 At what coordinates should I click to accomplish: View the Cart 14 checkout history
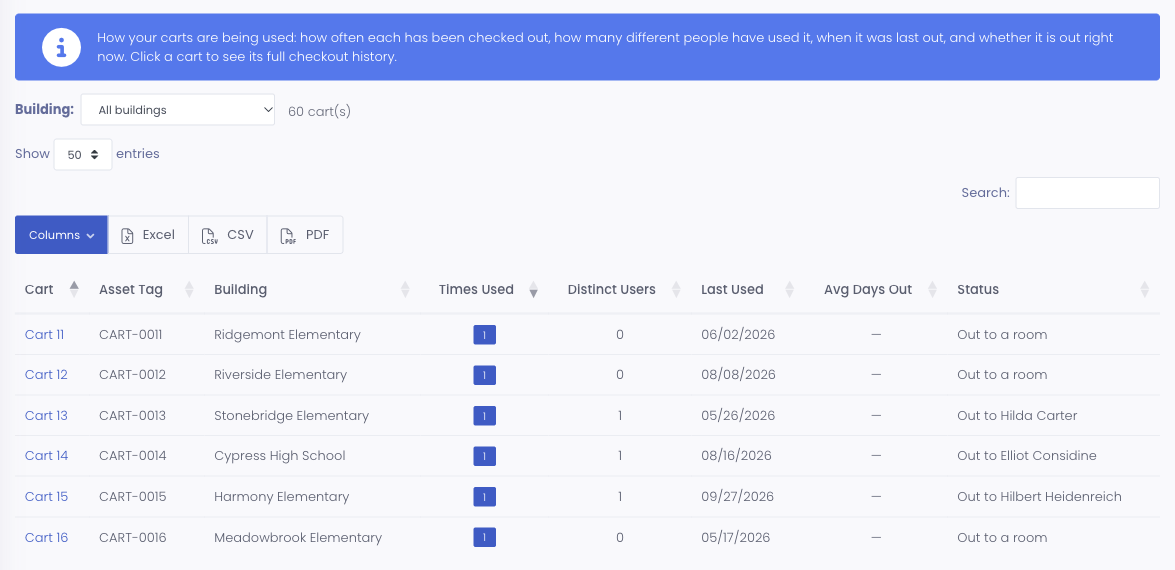pos(46,455)
